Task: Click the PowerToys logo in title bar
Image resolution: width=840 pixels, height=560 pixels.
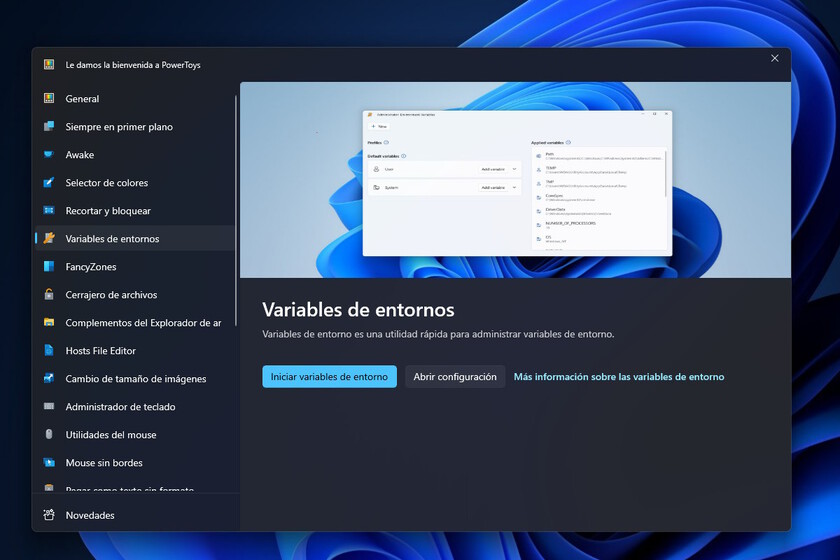Action: (49, 65)
